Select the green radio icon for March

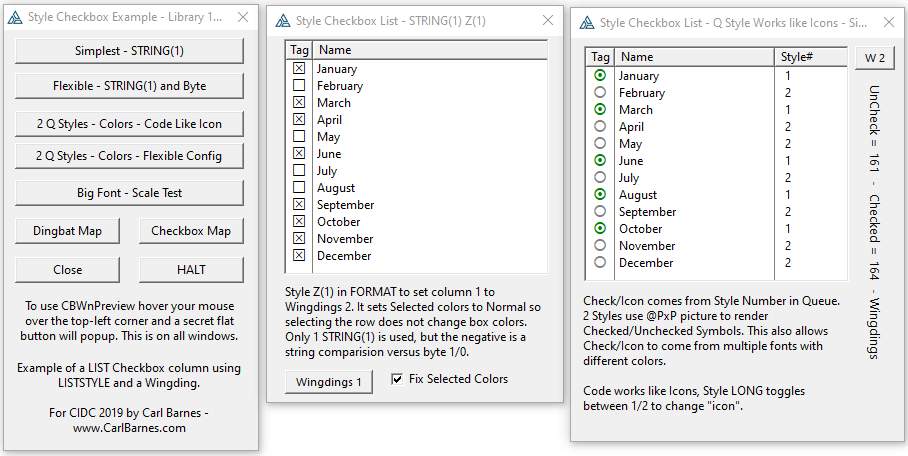600,110
